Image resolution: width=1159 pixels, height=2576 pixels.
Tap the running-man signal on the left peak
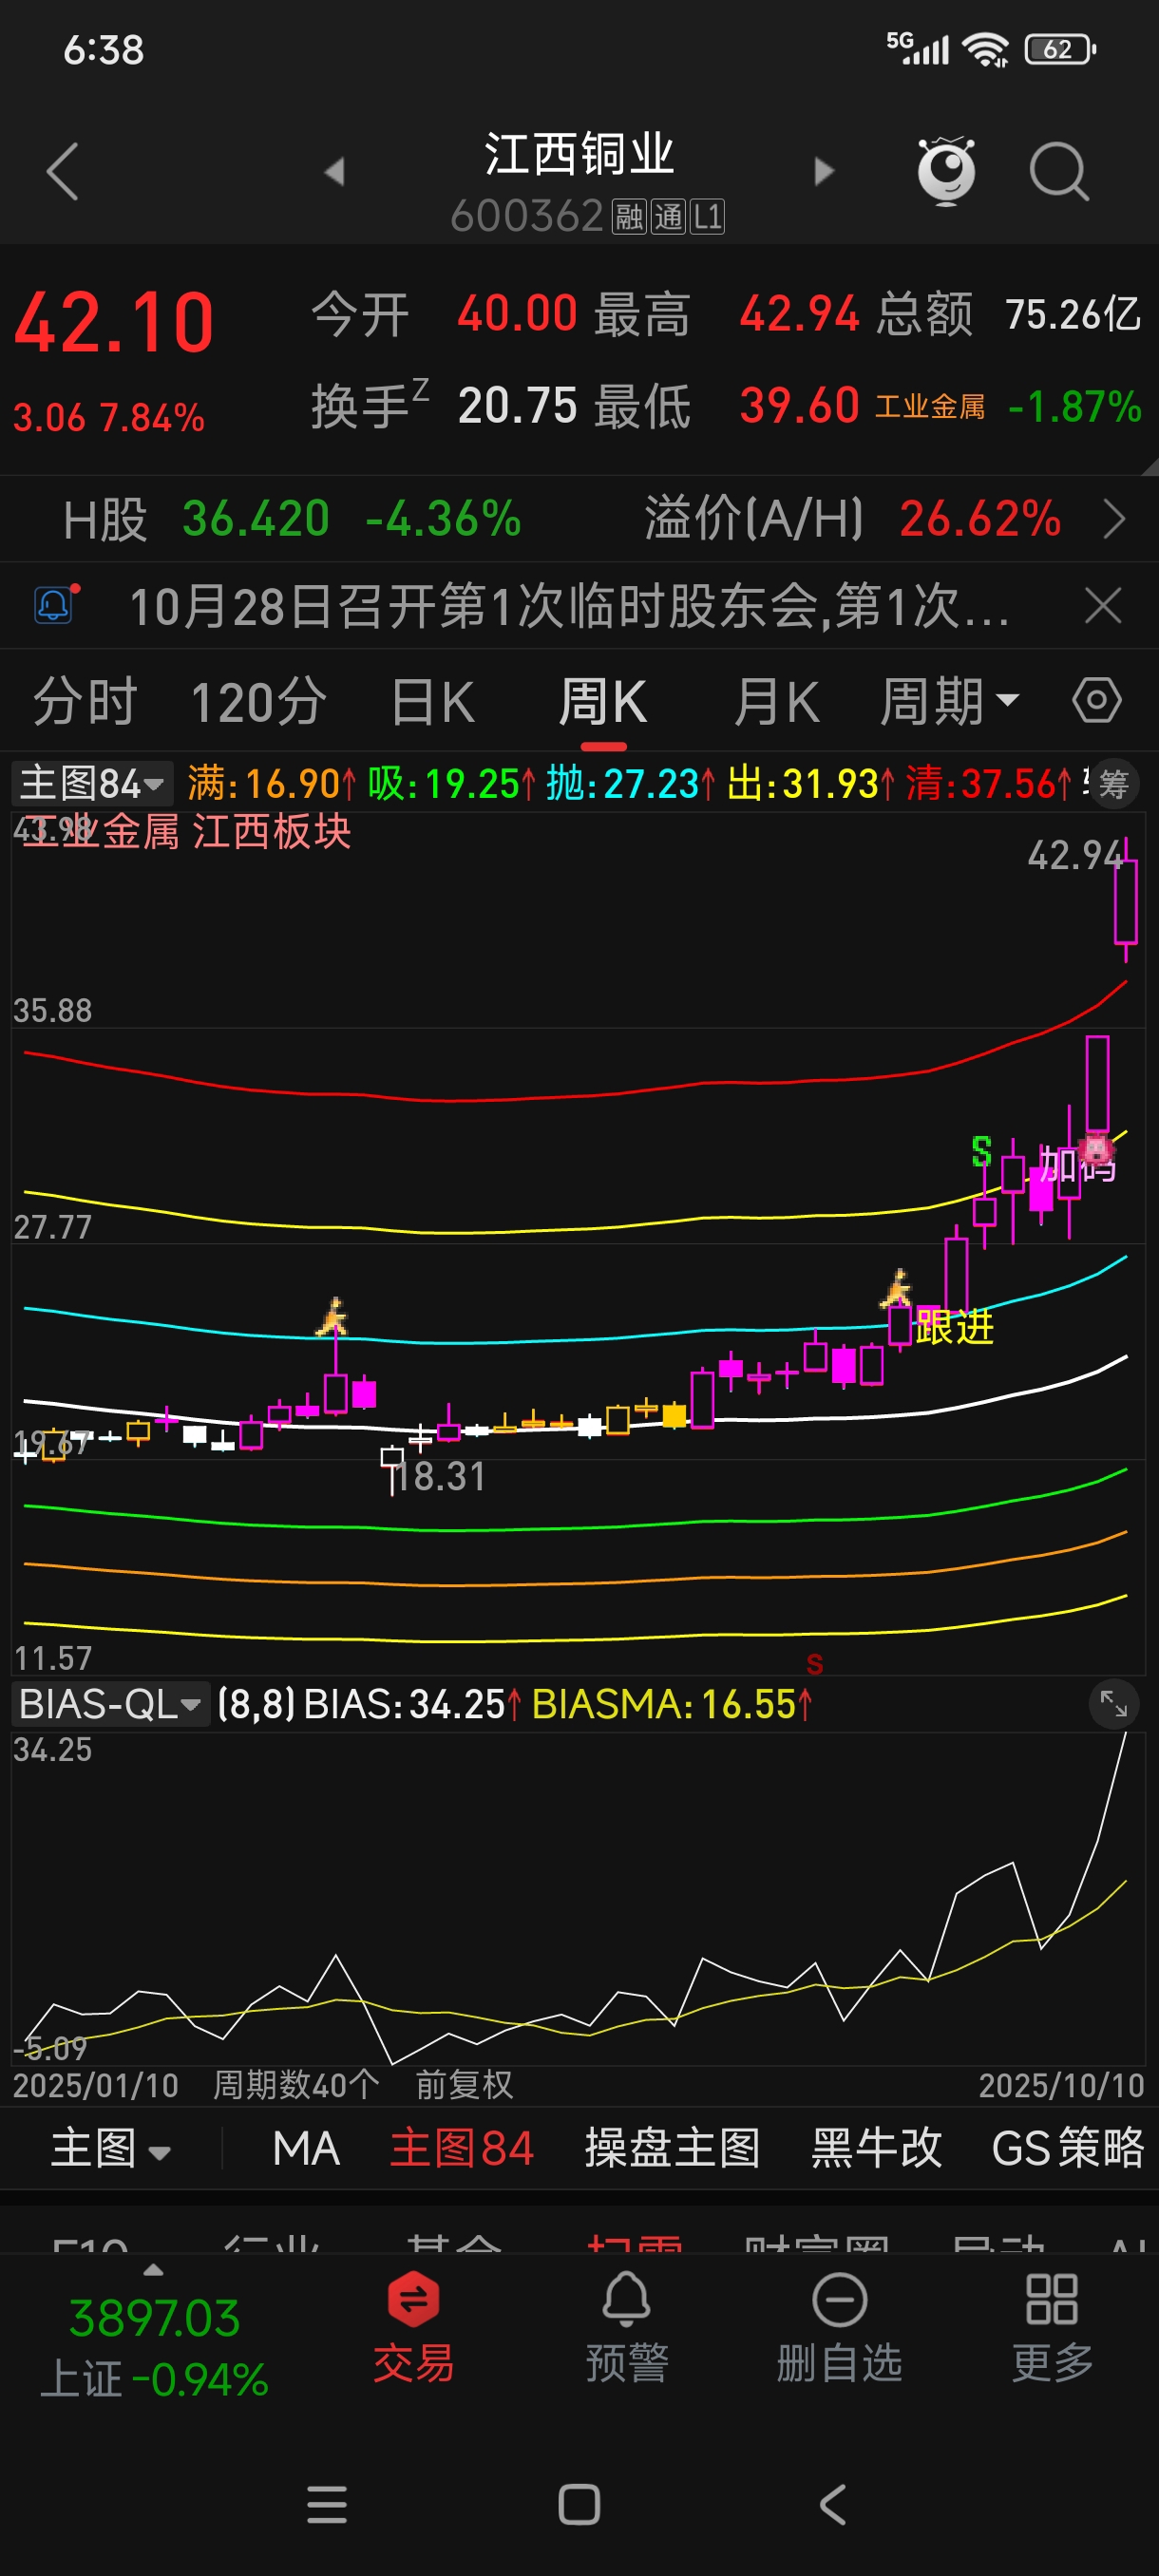(332, 1316)
